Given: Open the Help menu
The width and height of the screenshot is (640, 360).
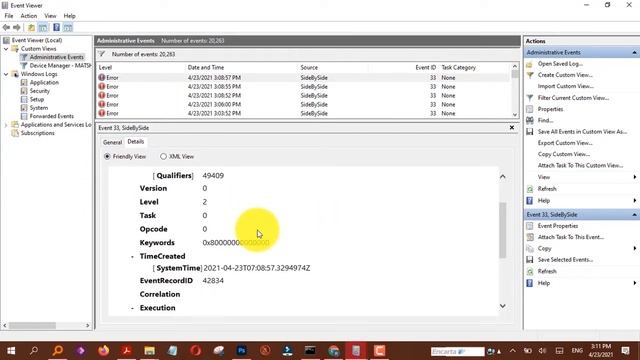Looking at the screenshot, I should [x=69, y=16].
